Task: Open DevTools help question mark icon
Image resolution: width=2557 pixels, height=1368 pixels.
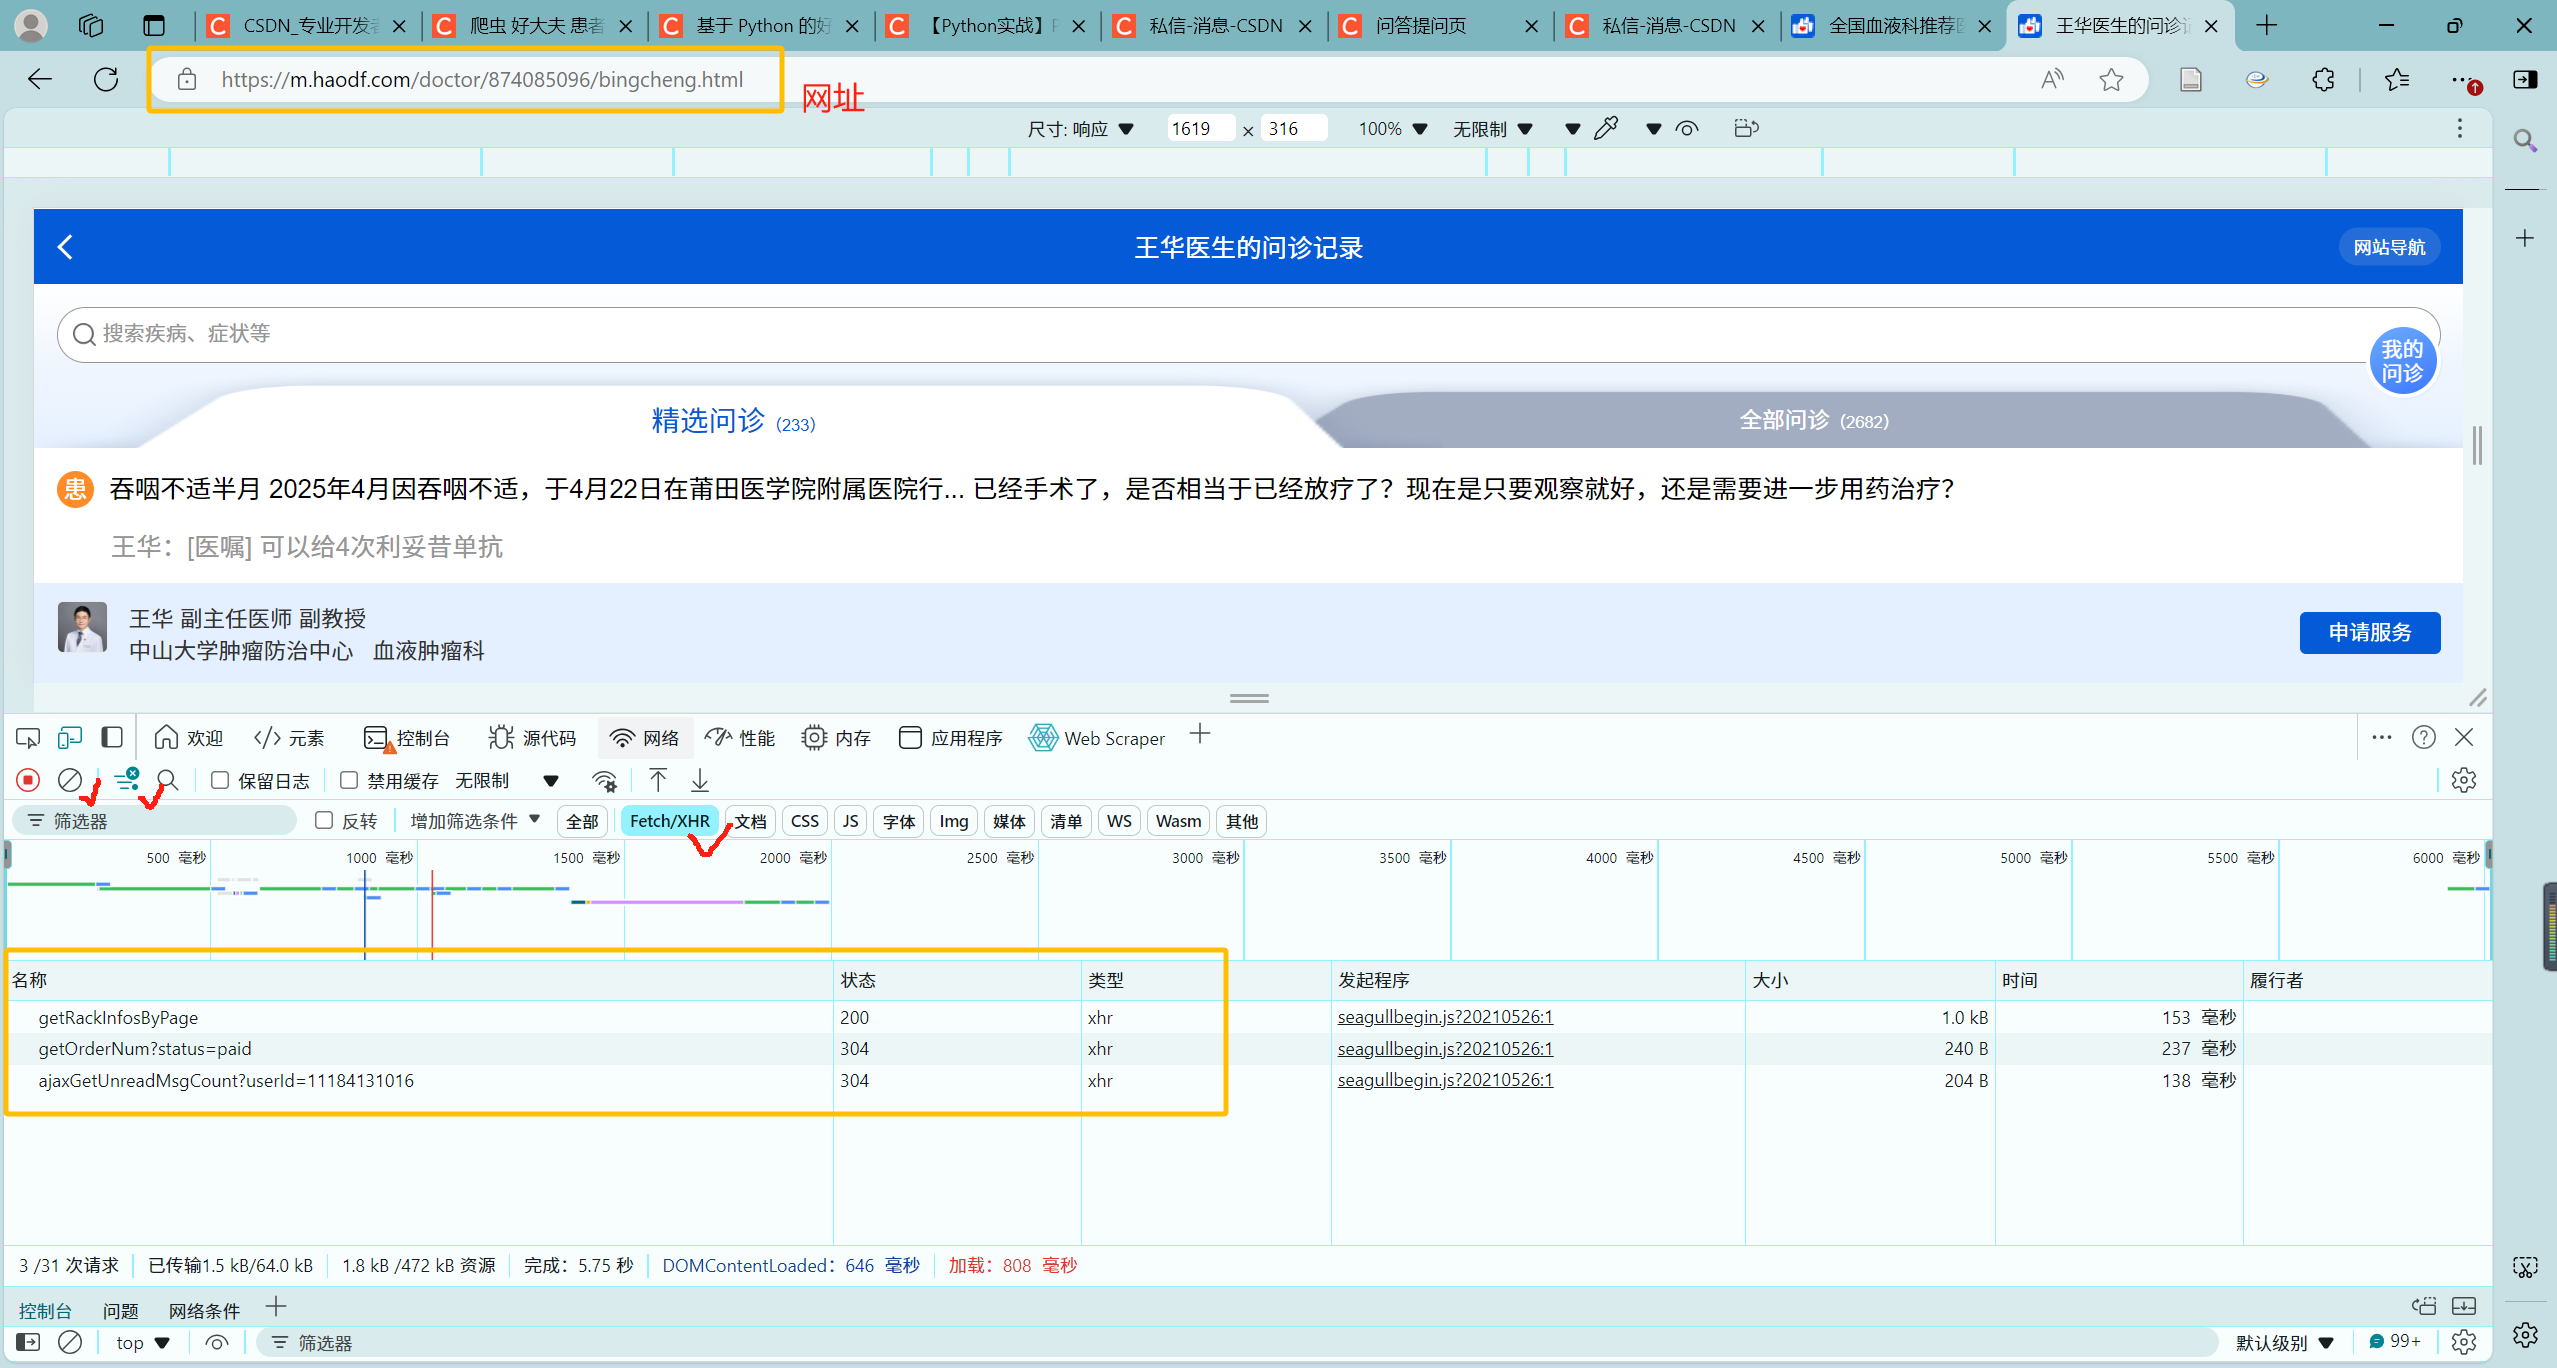Action: click(x=2423, y=737)
